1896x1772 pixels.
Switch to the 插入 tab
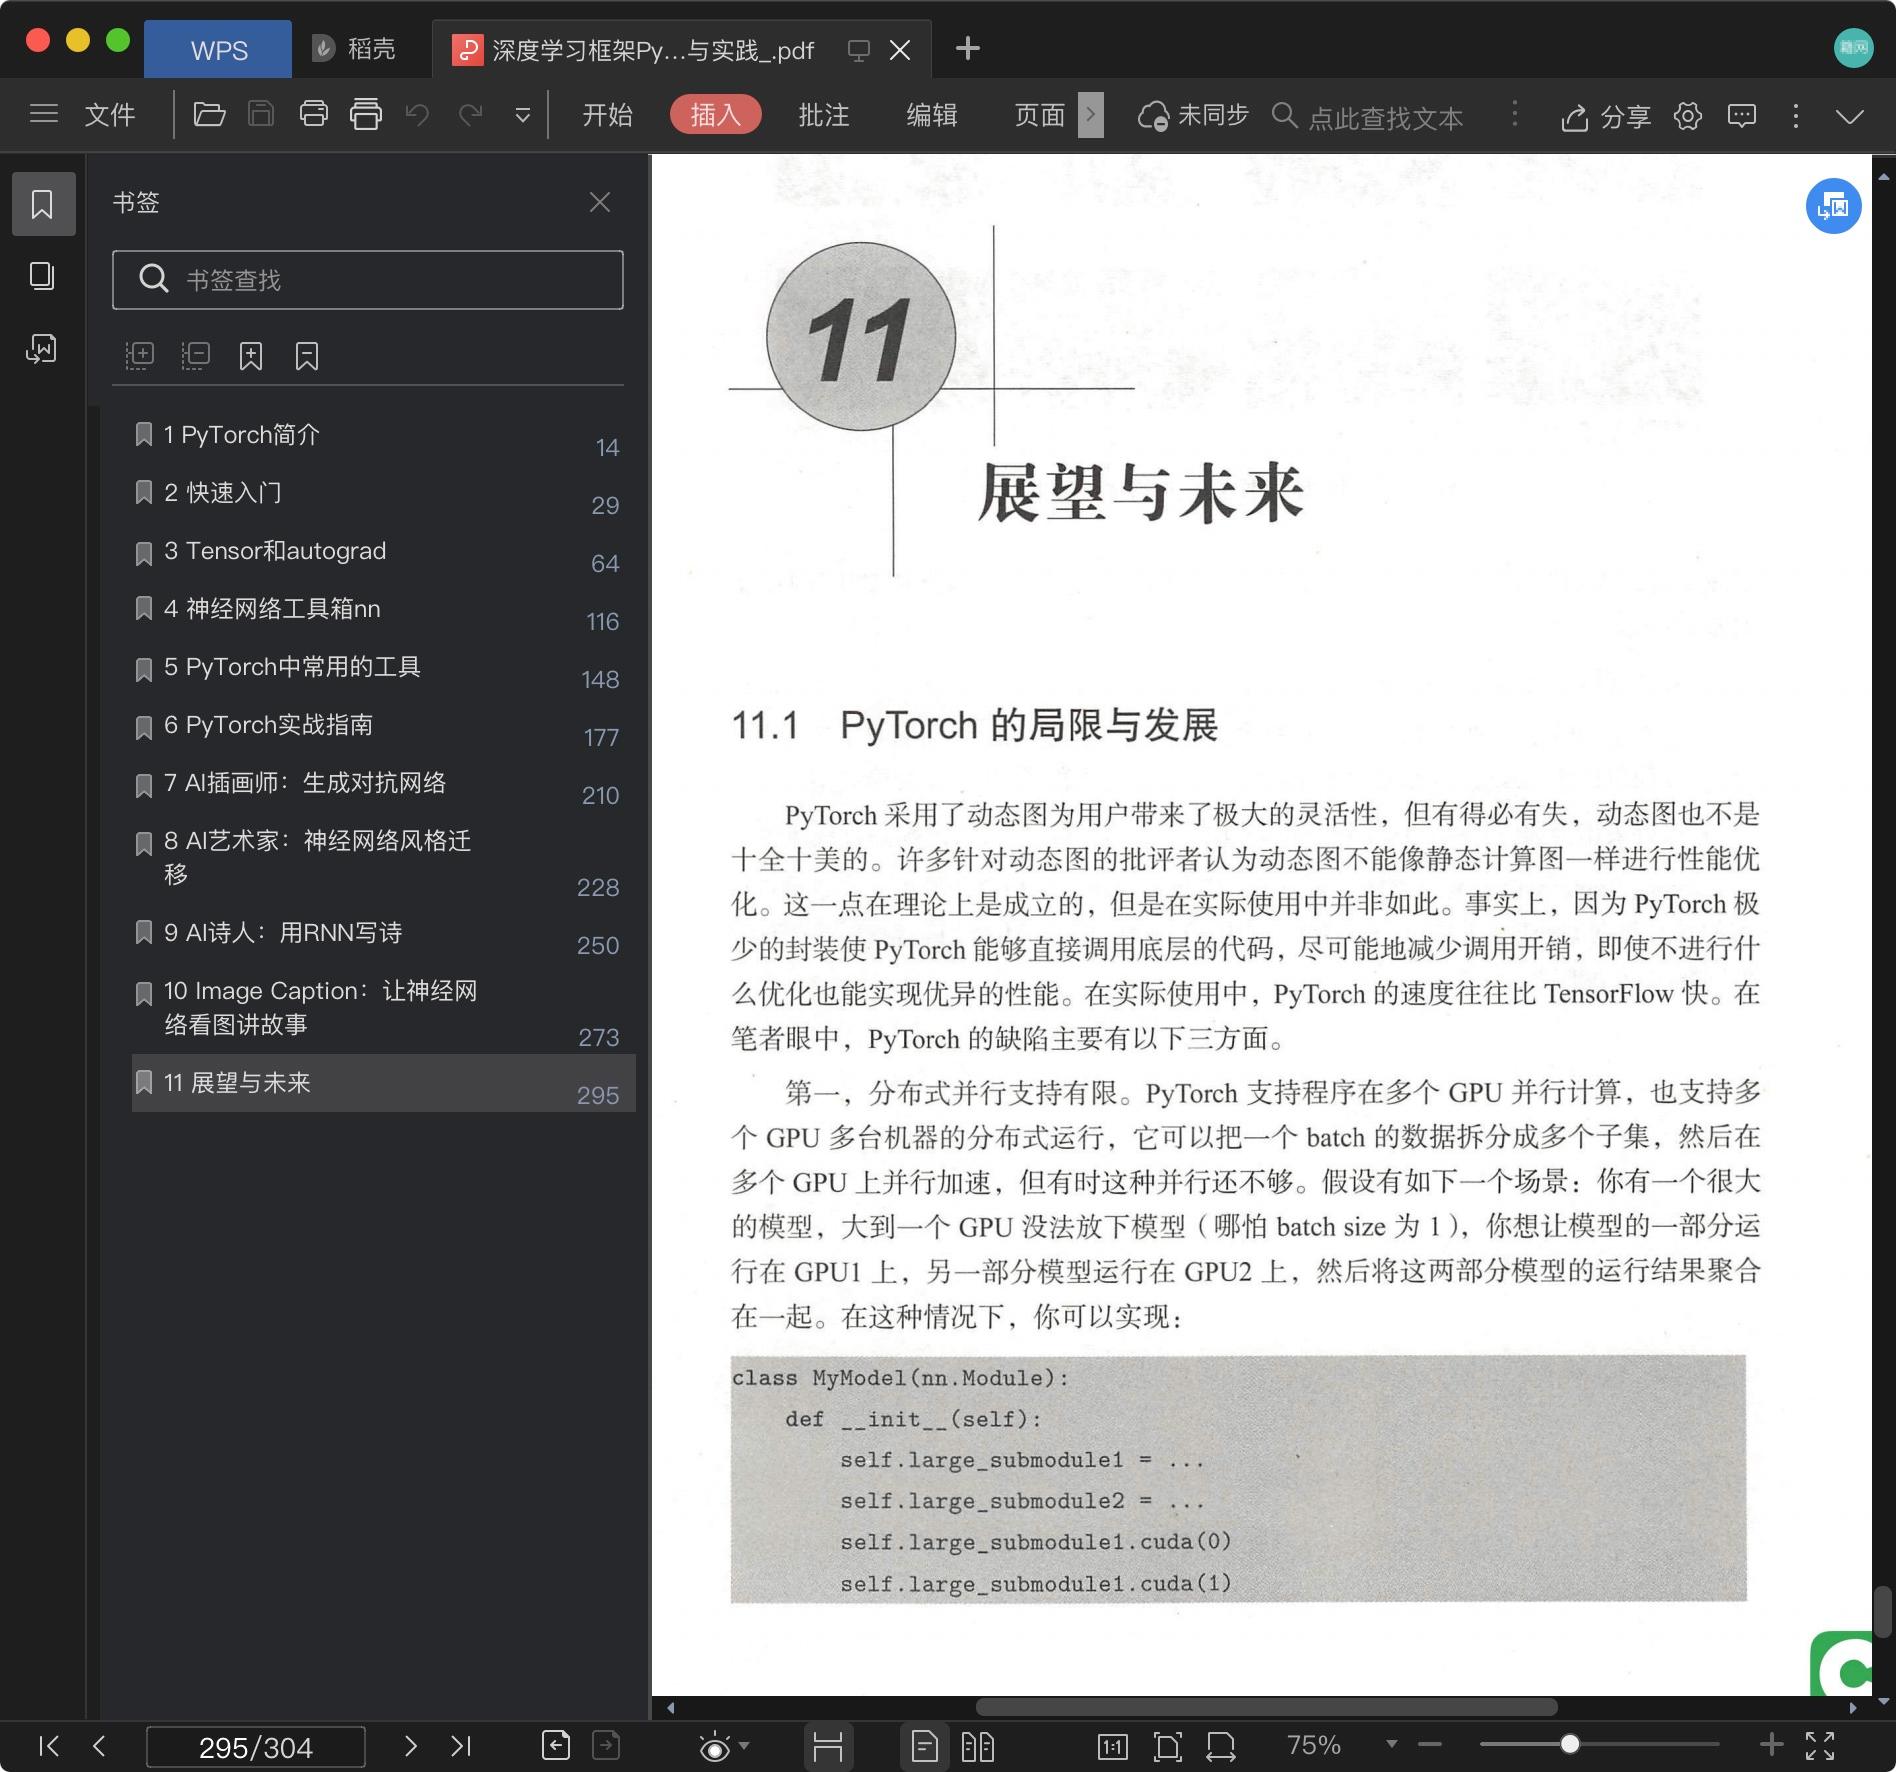coord(715,115)
